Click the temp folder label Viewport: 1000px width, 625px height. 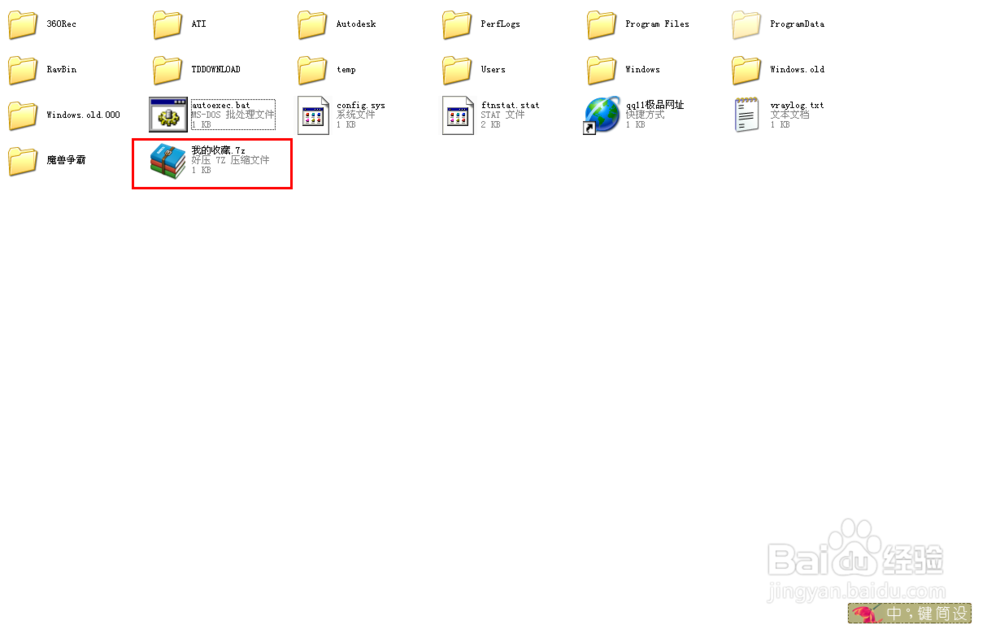pos(346,70)
